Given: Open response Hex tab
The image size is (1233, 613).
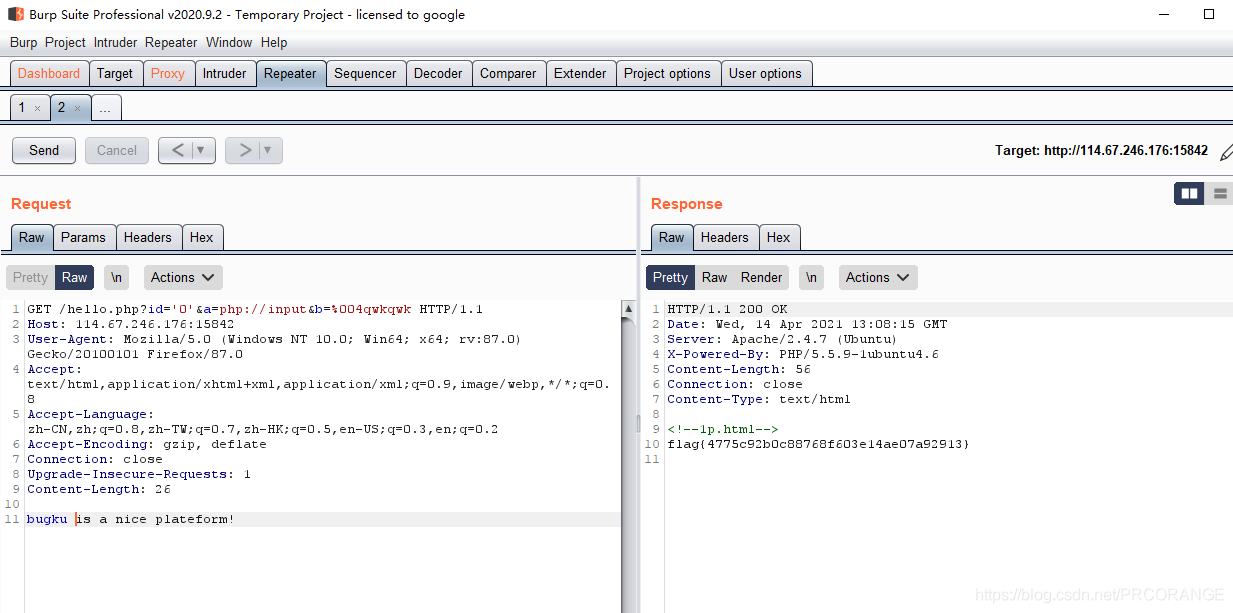Looking at the screenshot, I should tap(779, 237).
